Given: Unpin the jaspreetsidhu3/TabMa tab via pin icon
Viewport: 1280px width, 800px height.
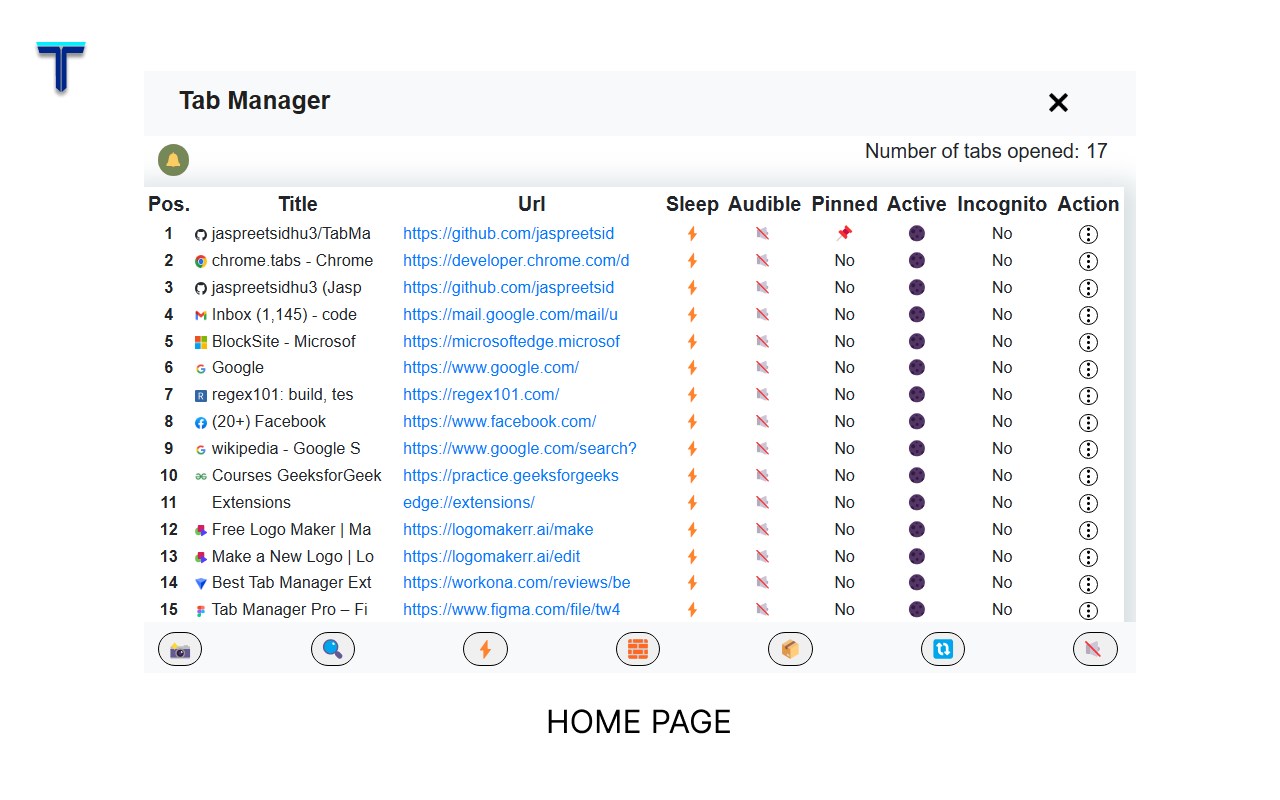Looking at the screenshot, I should click(x=844, y=233).
